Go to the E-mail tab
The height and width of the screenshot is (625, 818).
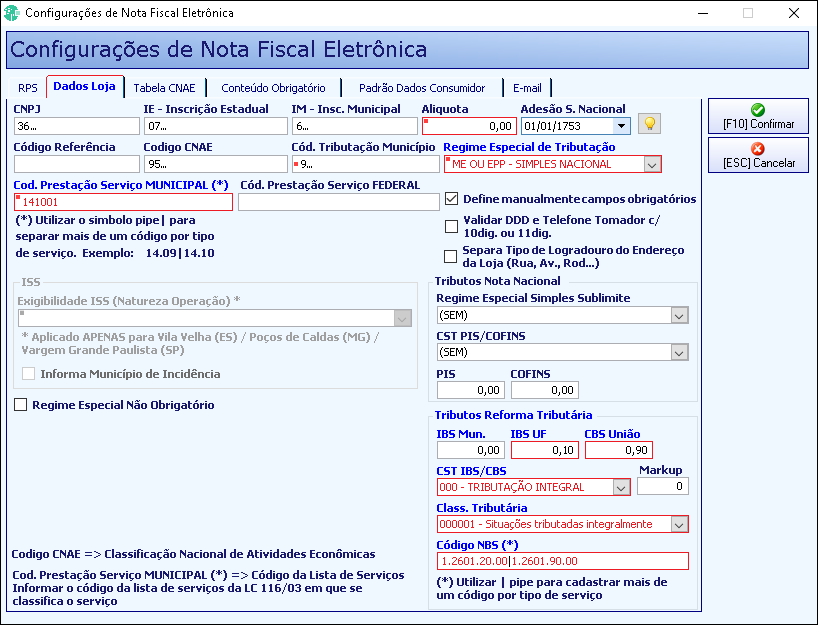coord(527,88)
